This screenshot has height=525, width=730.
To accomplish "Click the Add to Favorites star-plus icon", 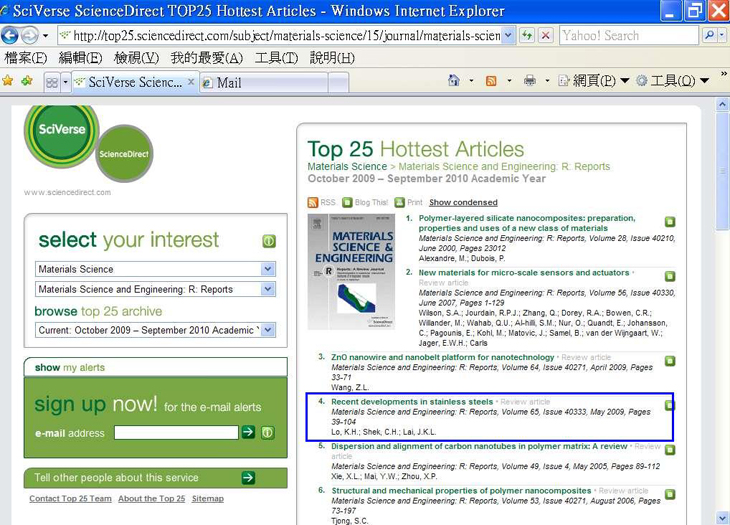I will (x=27, y=81).
